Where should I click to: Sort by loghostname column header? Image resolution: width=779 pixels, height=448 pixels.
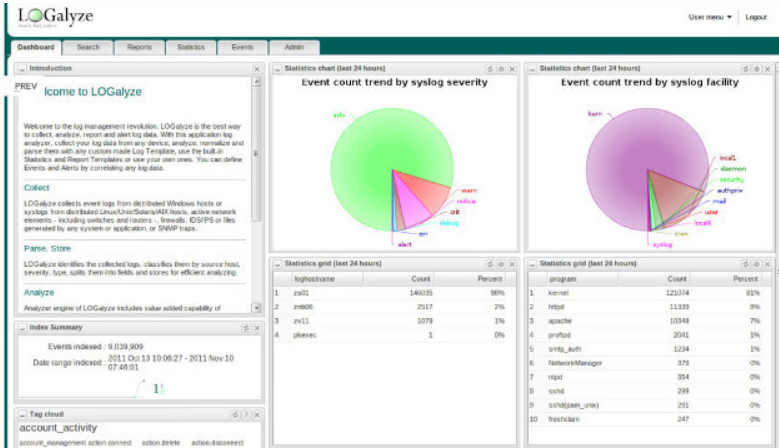click(327, 279)
